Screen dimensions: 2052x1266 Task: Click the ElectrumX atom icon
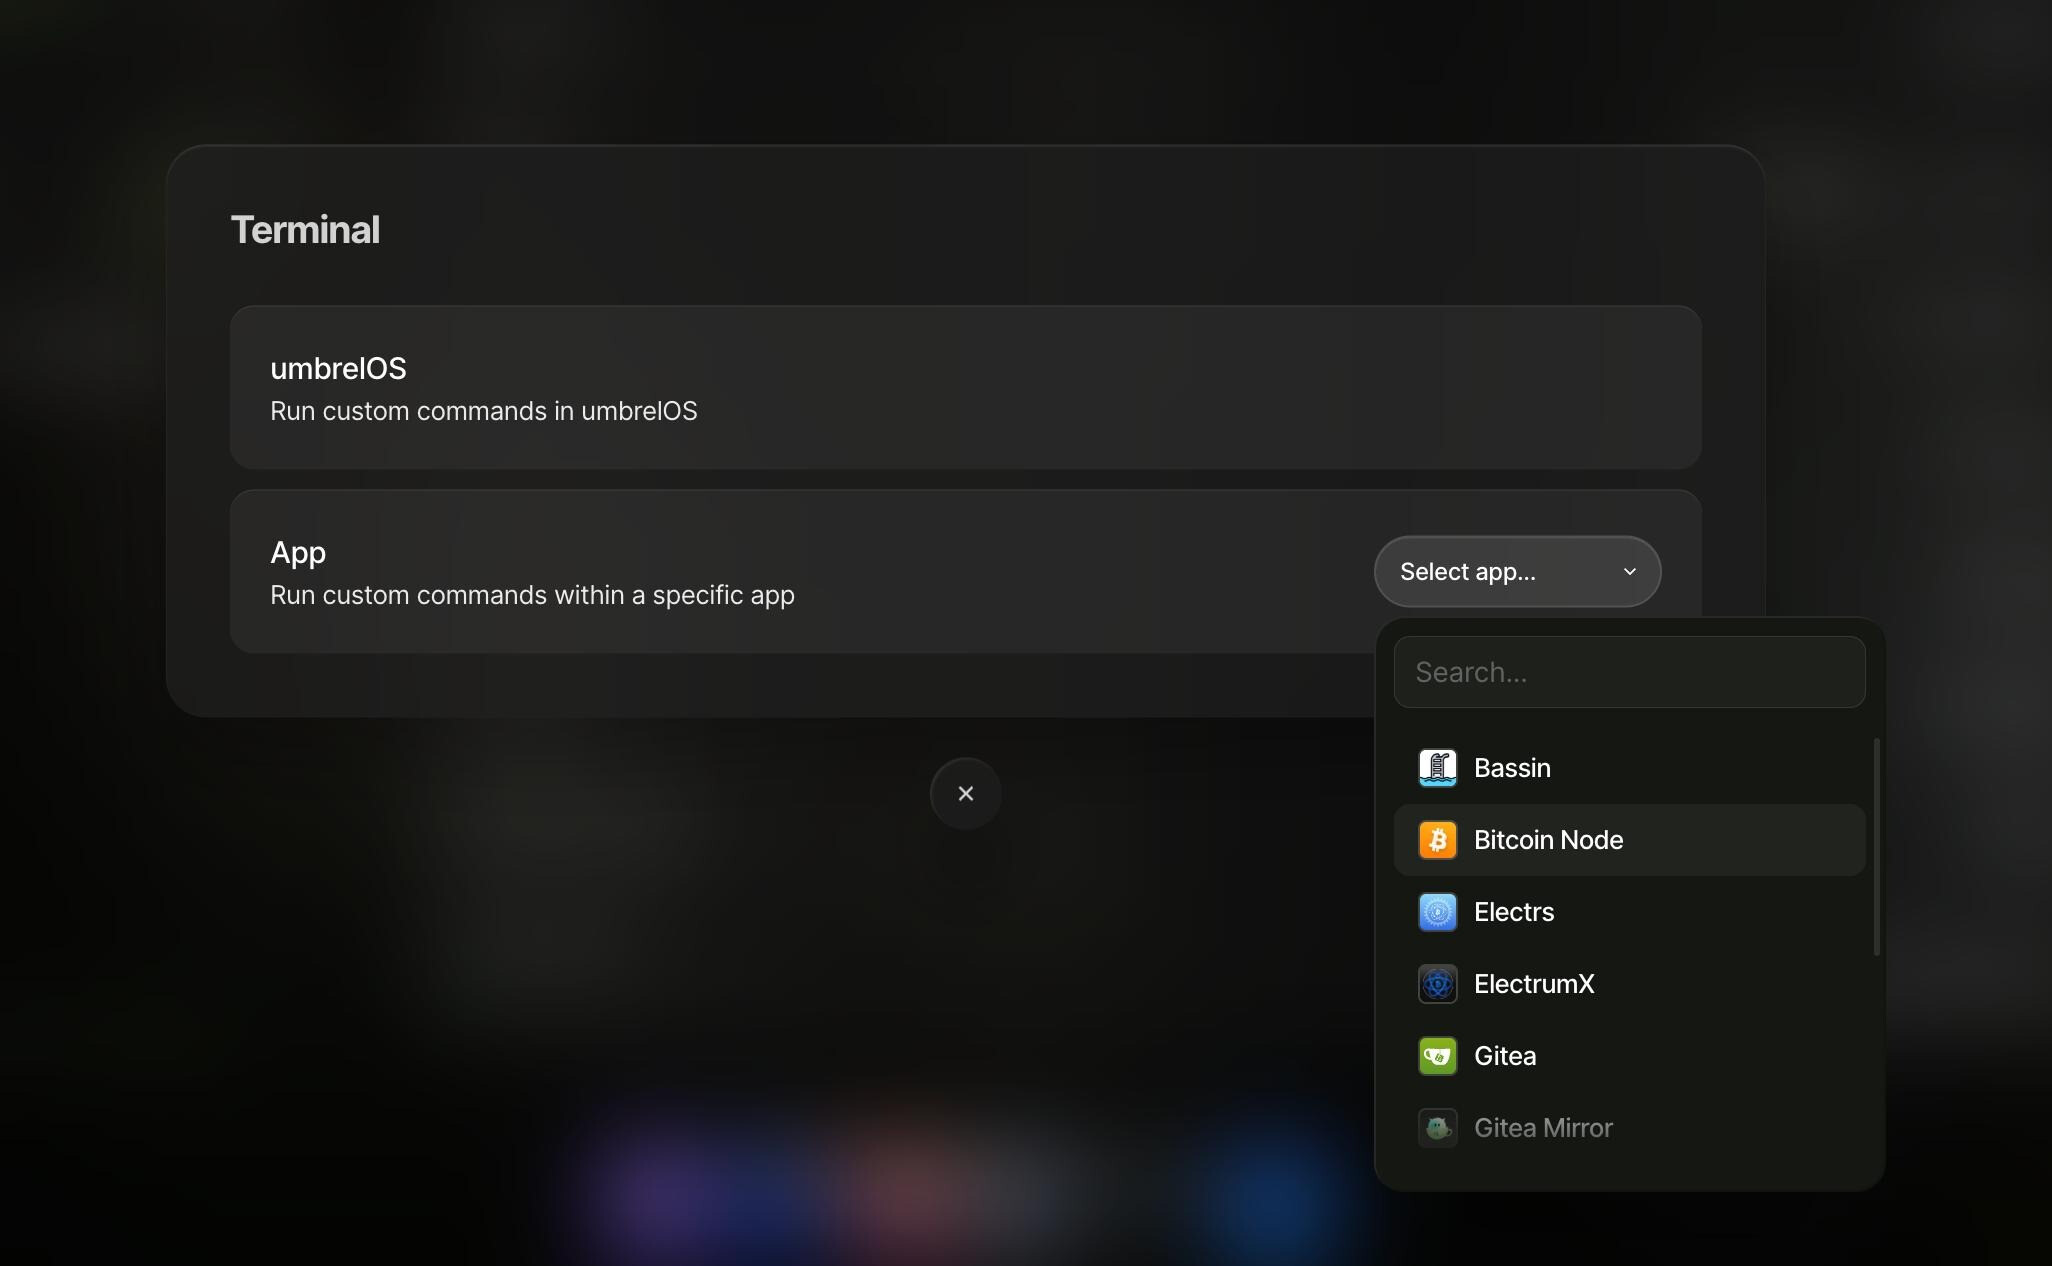[1437, 984]
